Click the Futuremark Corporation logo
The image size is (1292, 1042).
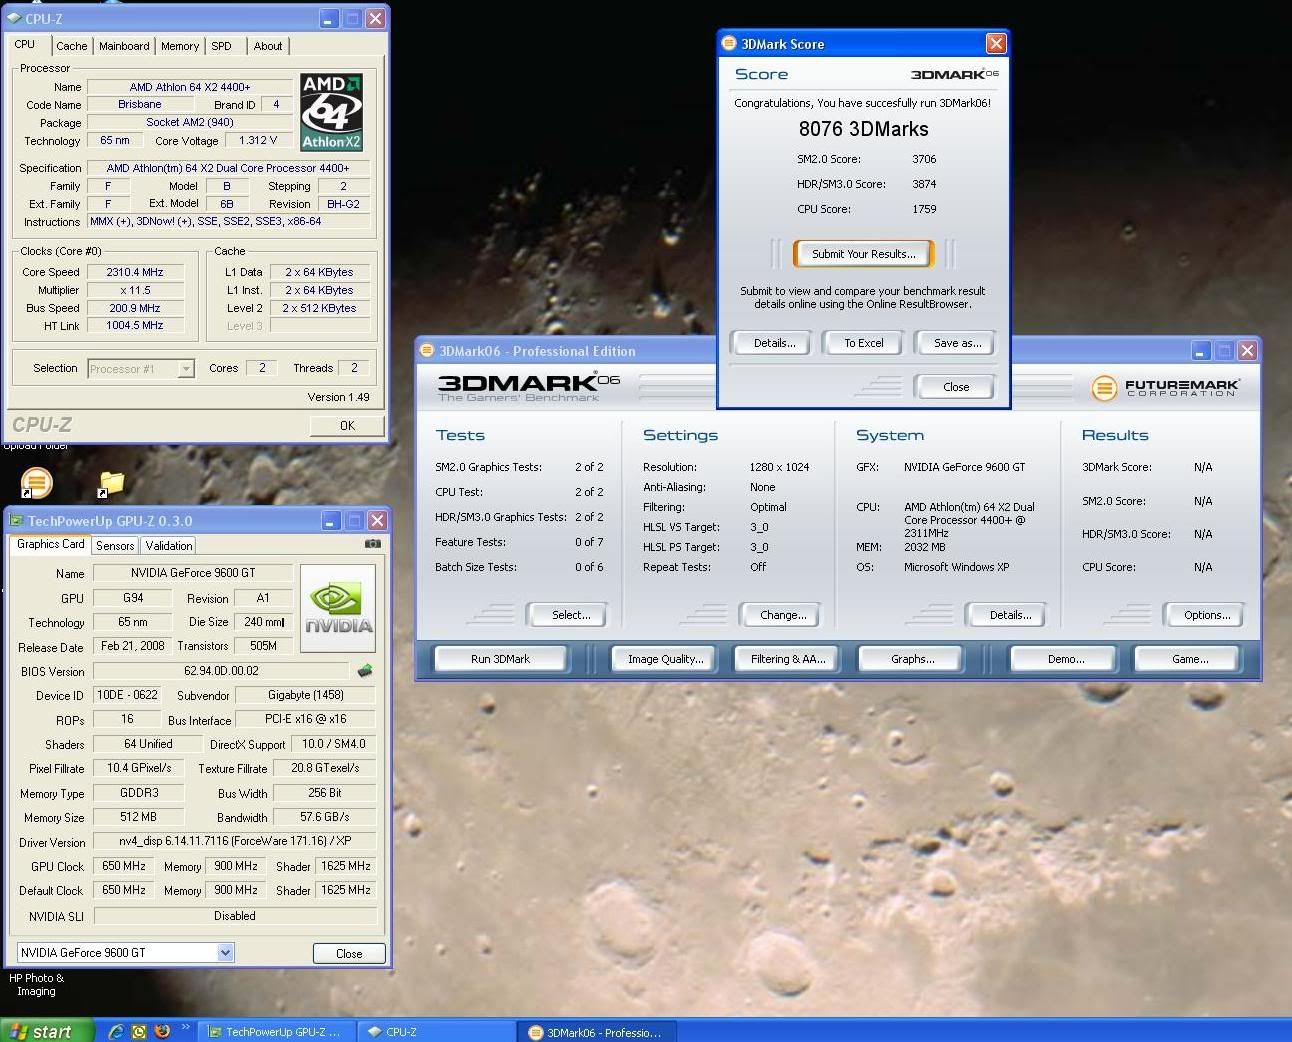point(1165,388)
